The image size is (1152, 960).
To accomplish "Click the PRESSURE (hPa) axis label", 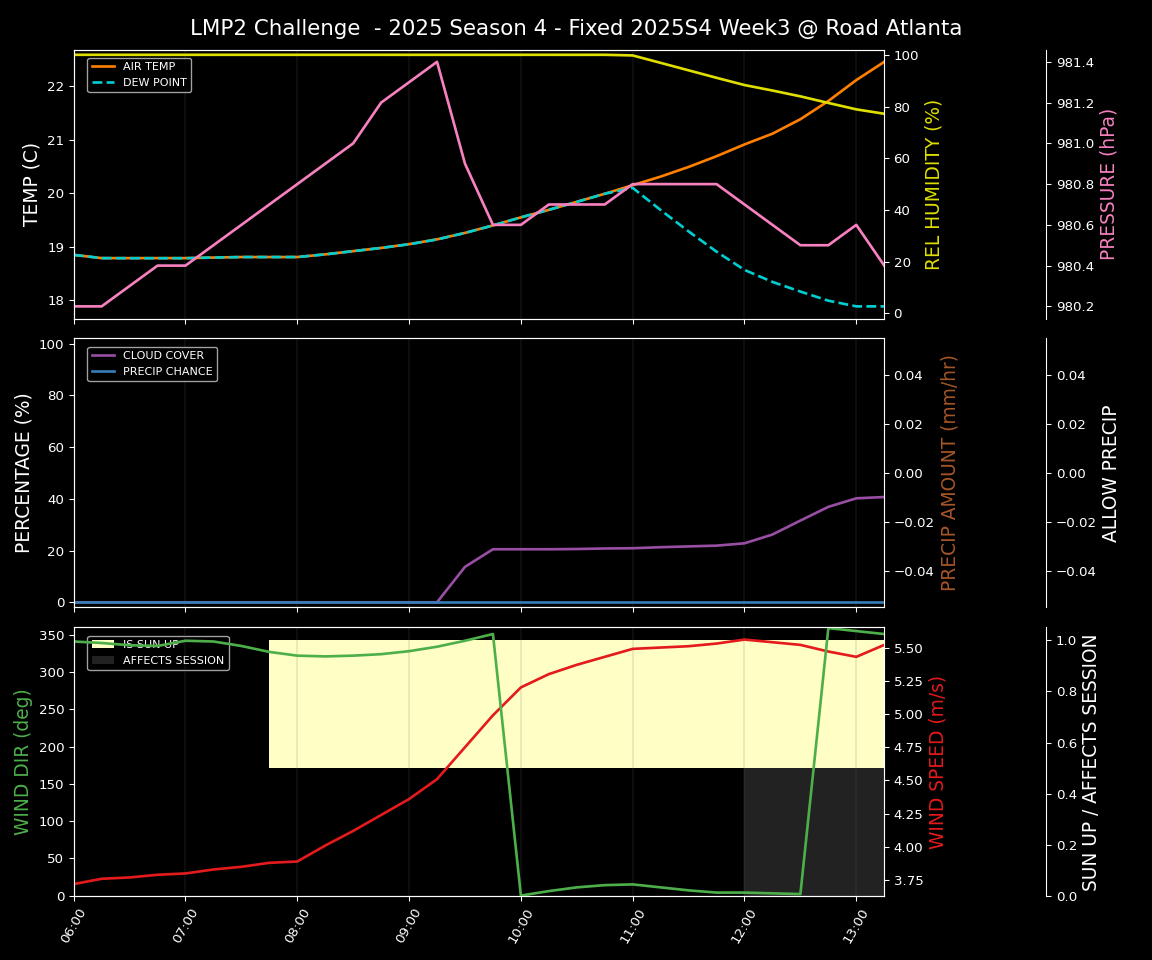I will click(1107, 184).
